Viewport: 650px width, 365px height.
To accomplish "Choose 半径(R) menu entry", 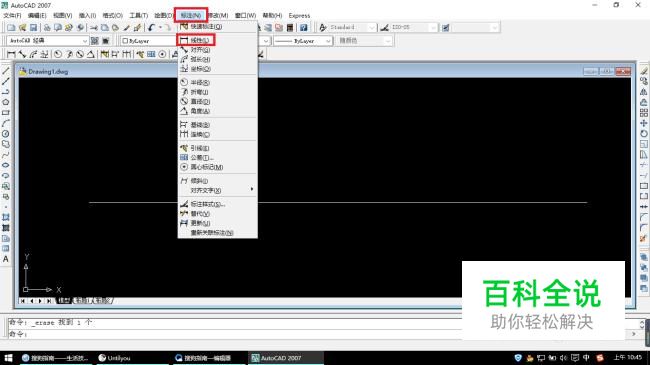I will point(218,83).
